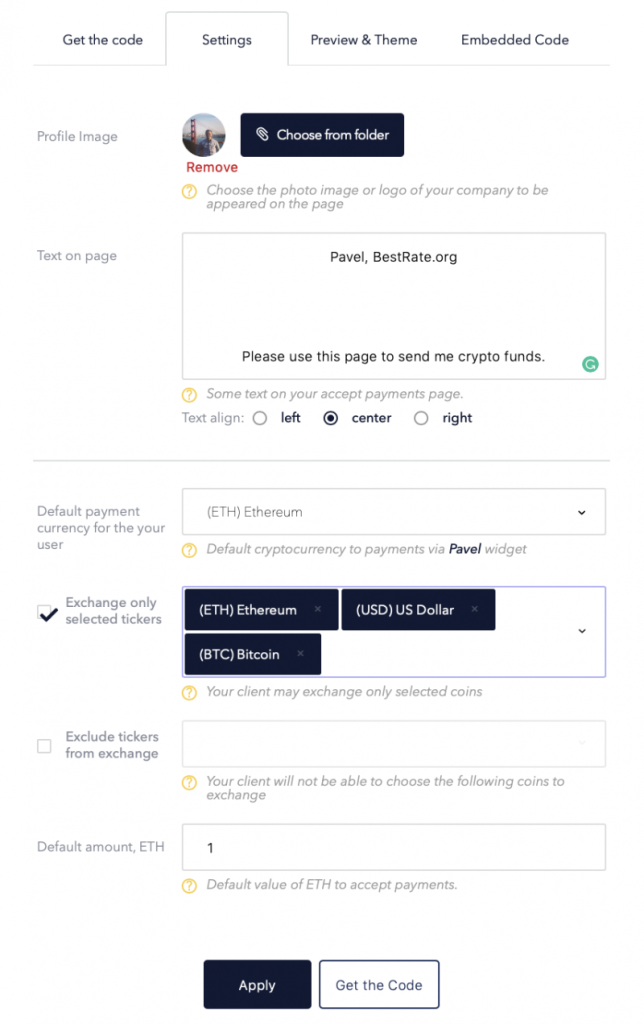
Task: Click help icon next to default cryptocurrency hint
Action: coord(189,550)
